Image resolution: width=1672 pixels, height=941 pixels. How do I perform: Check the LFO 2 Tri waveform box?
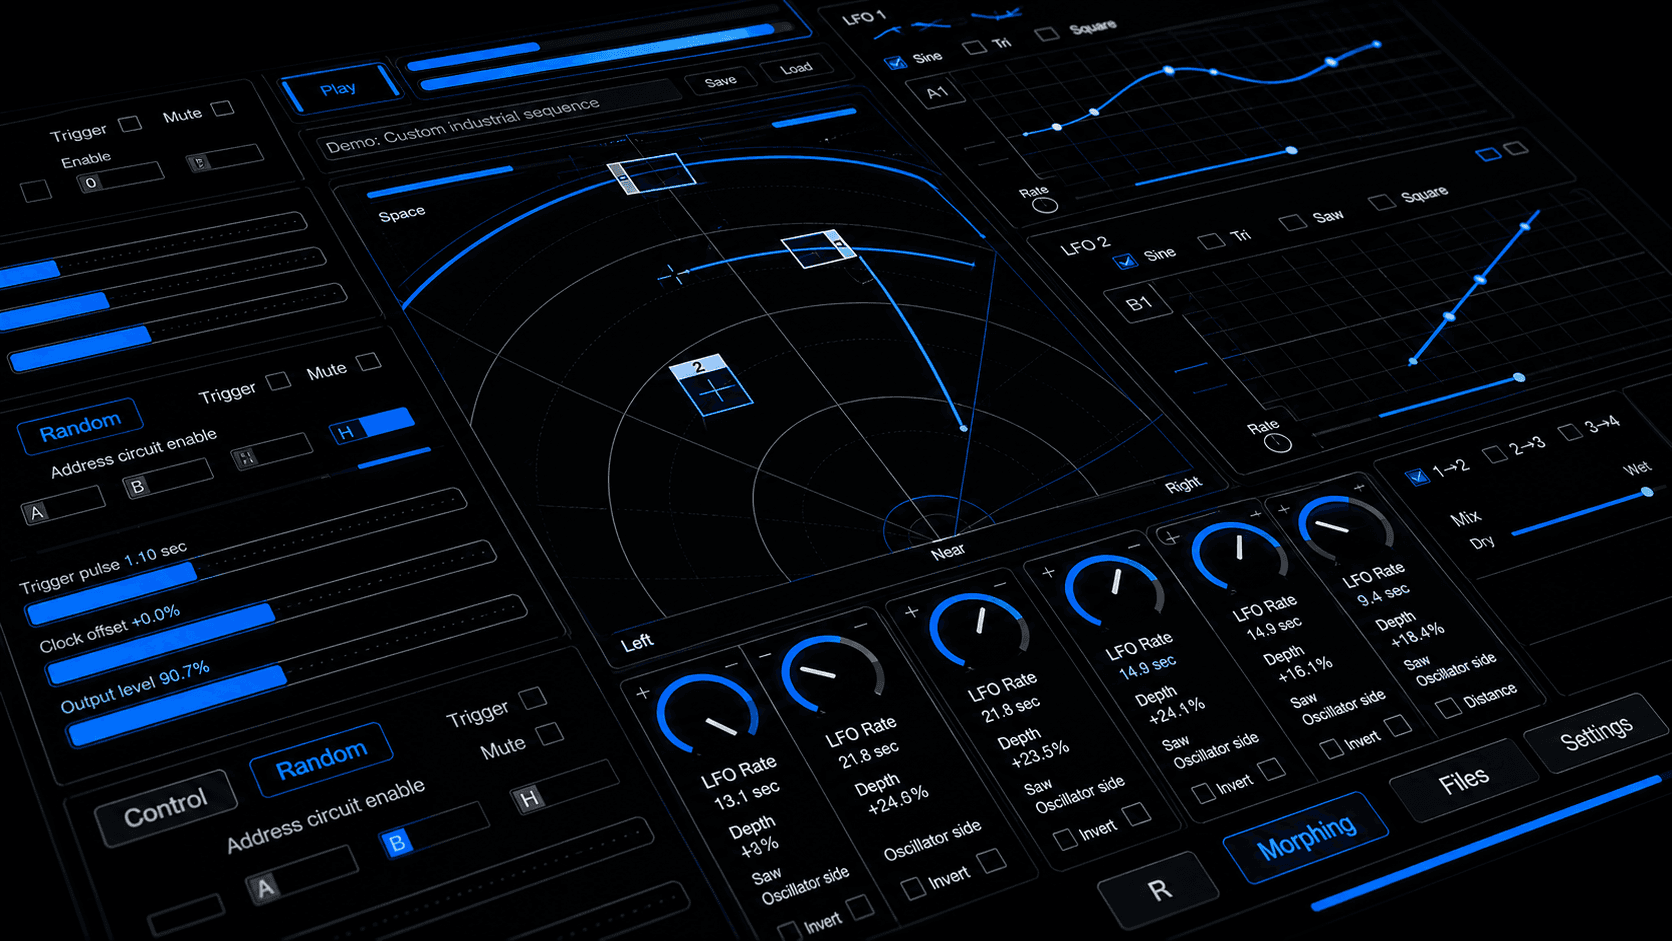click(1210, 241)
